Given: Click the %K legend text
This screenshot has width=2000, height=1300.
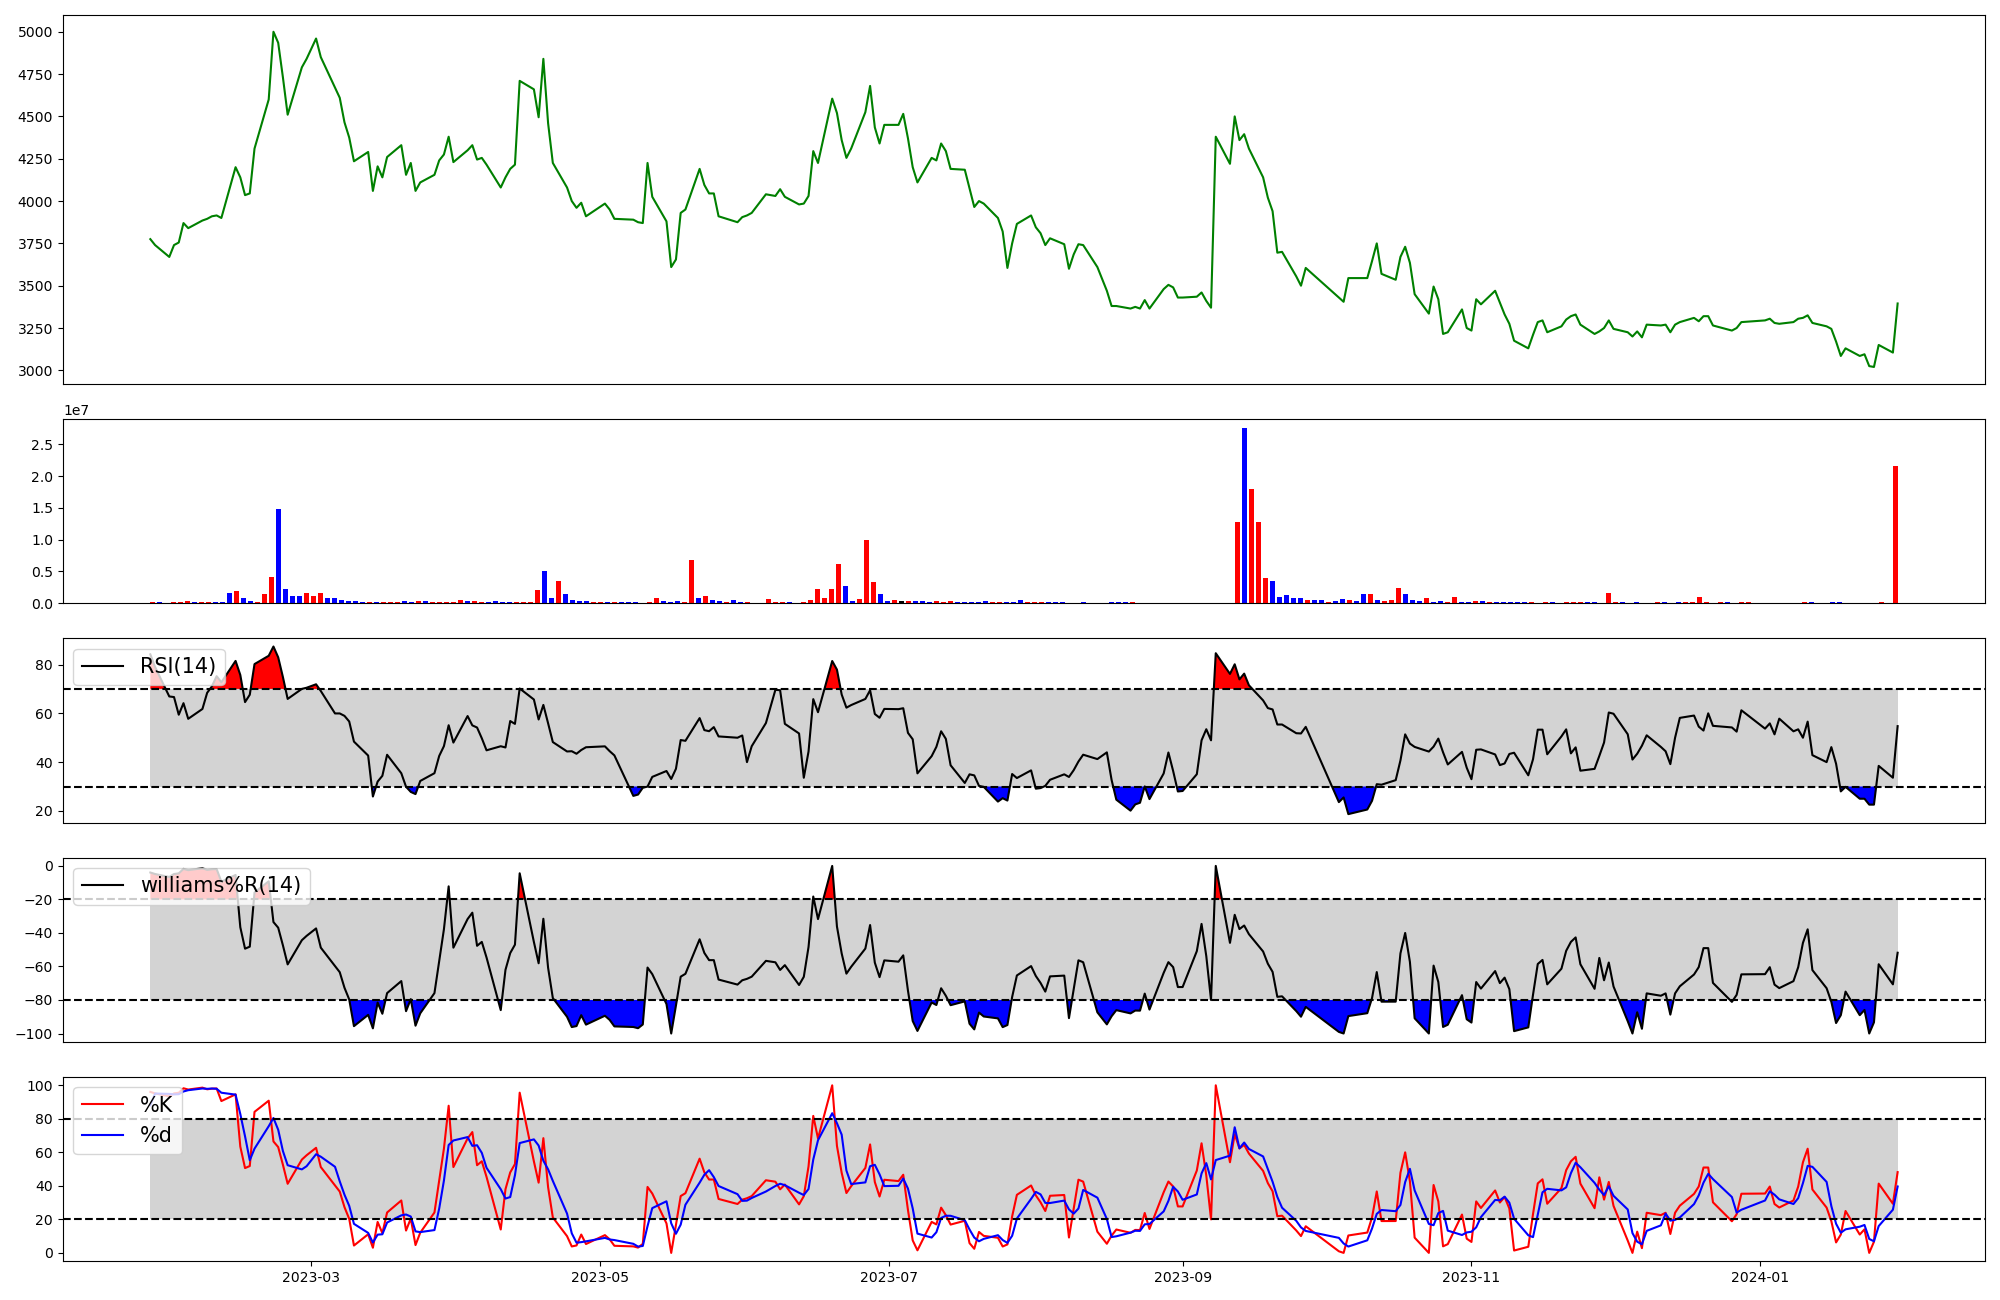Looking at the screenshot, I should [156, 1105].
